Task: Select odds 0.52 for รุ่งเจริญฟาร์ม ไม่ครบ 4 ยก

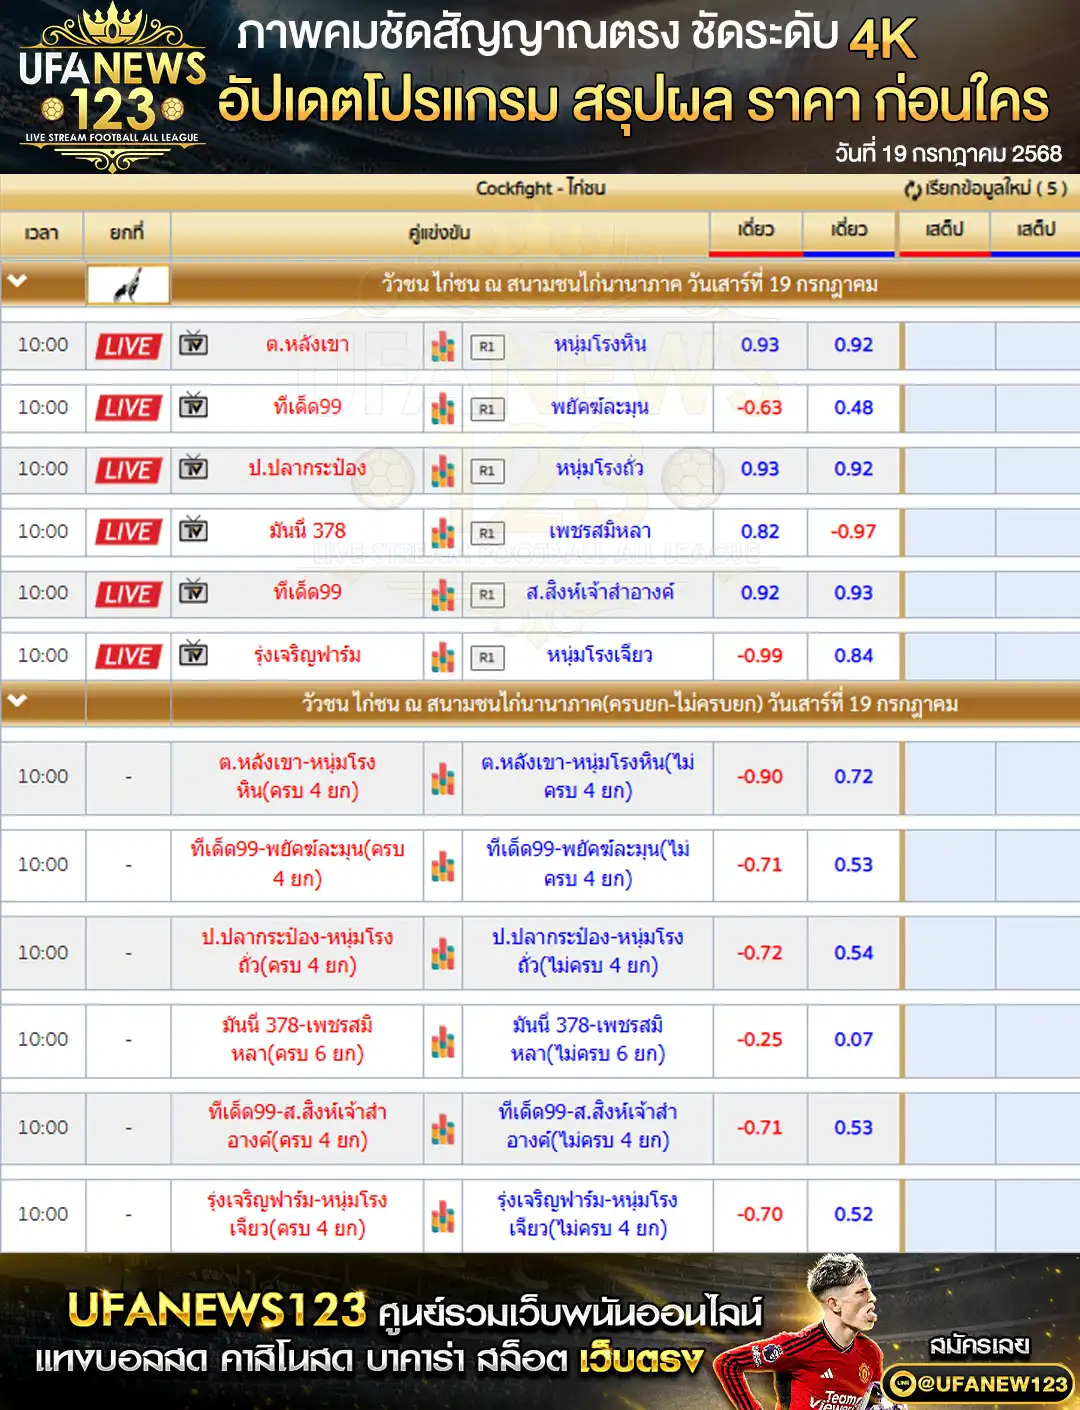Action: (x=854, y=1215)
